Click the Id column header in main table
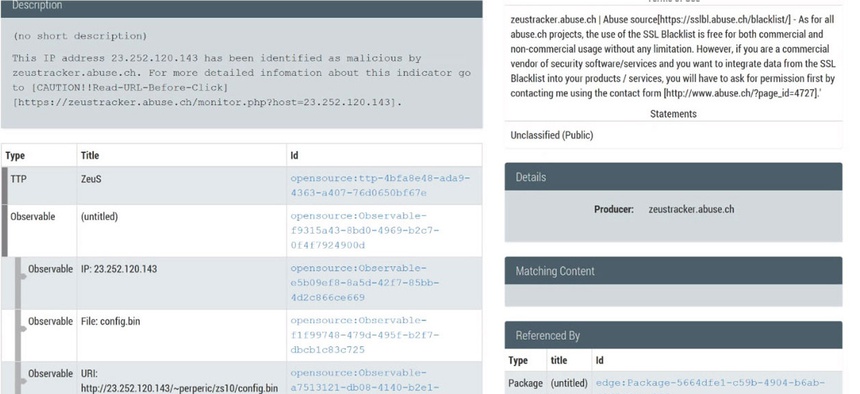The height and width of the screenshot is (394, 860). [295, 155]
